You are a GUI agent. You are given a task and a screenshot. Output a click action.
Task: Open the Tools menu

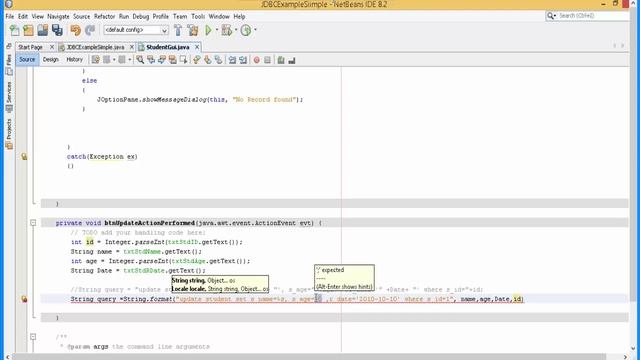(198, 16)
